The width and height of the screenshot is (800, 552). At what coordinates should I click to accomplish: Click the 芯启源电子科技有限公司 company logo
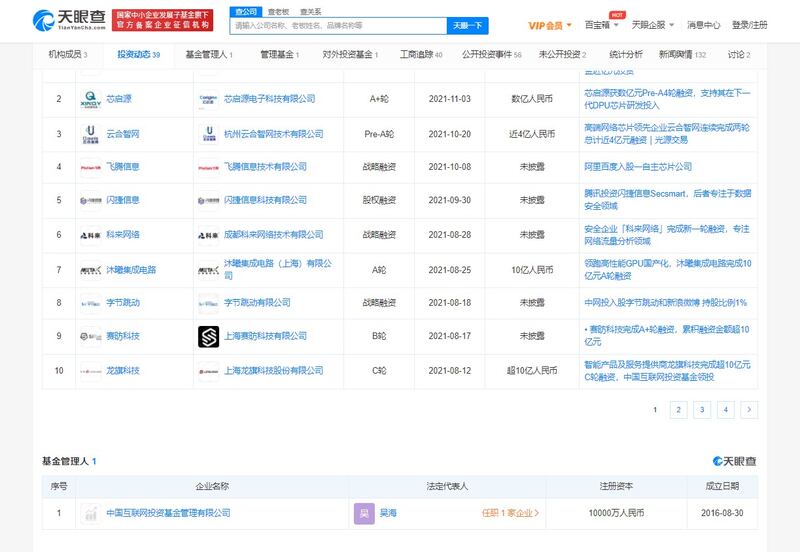208,99
